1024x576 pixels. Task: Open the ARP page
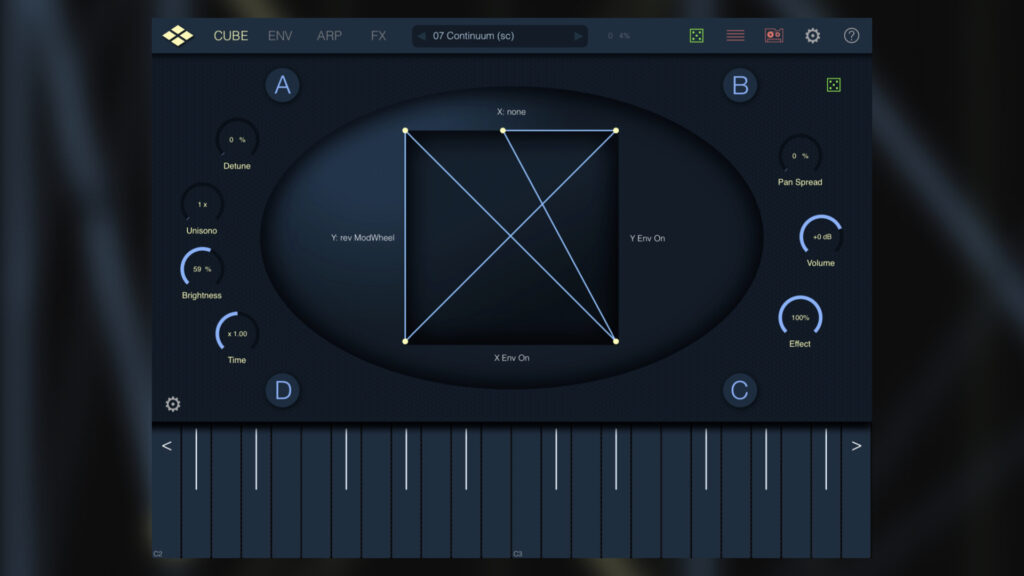[x=331, y=35]
